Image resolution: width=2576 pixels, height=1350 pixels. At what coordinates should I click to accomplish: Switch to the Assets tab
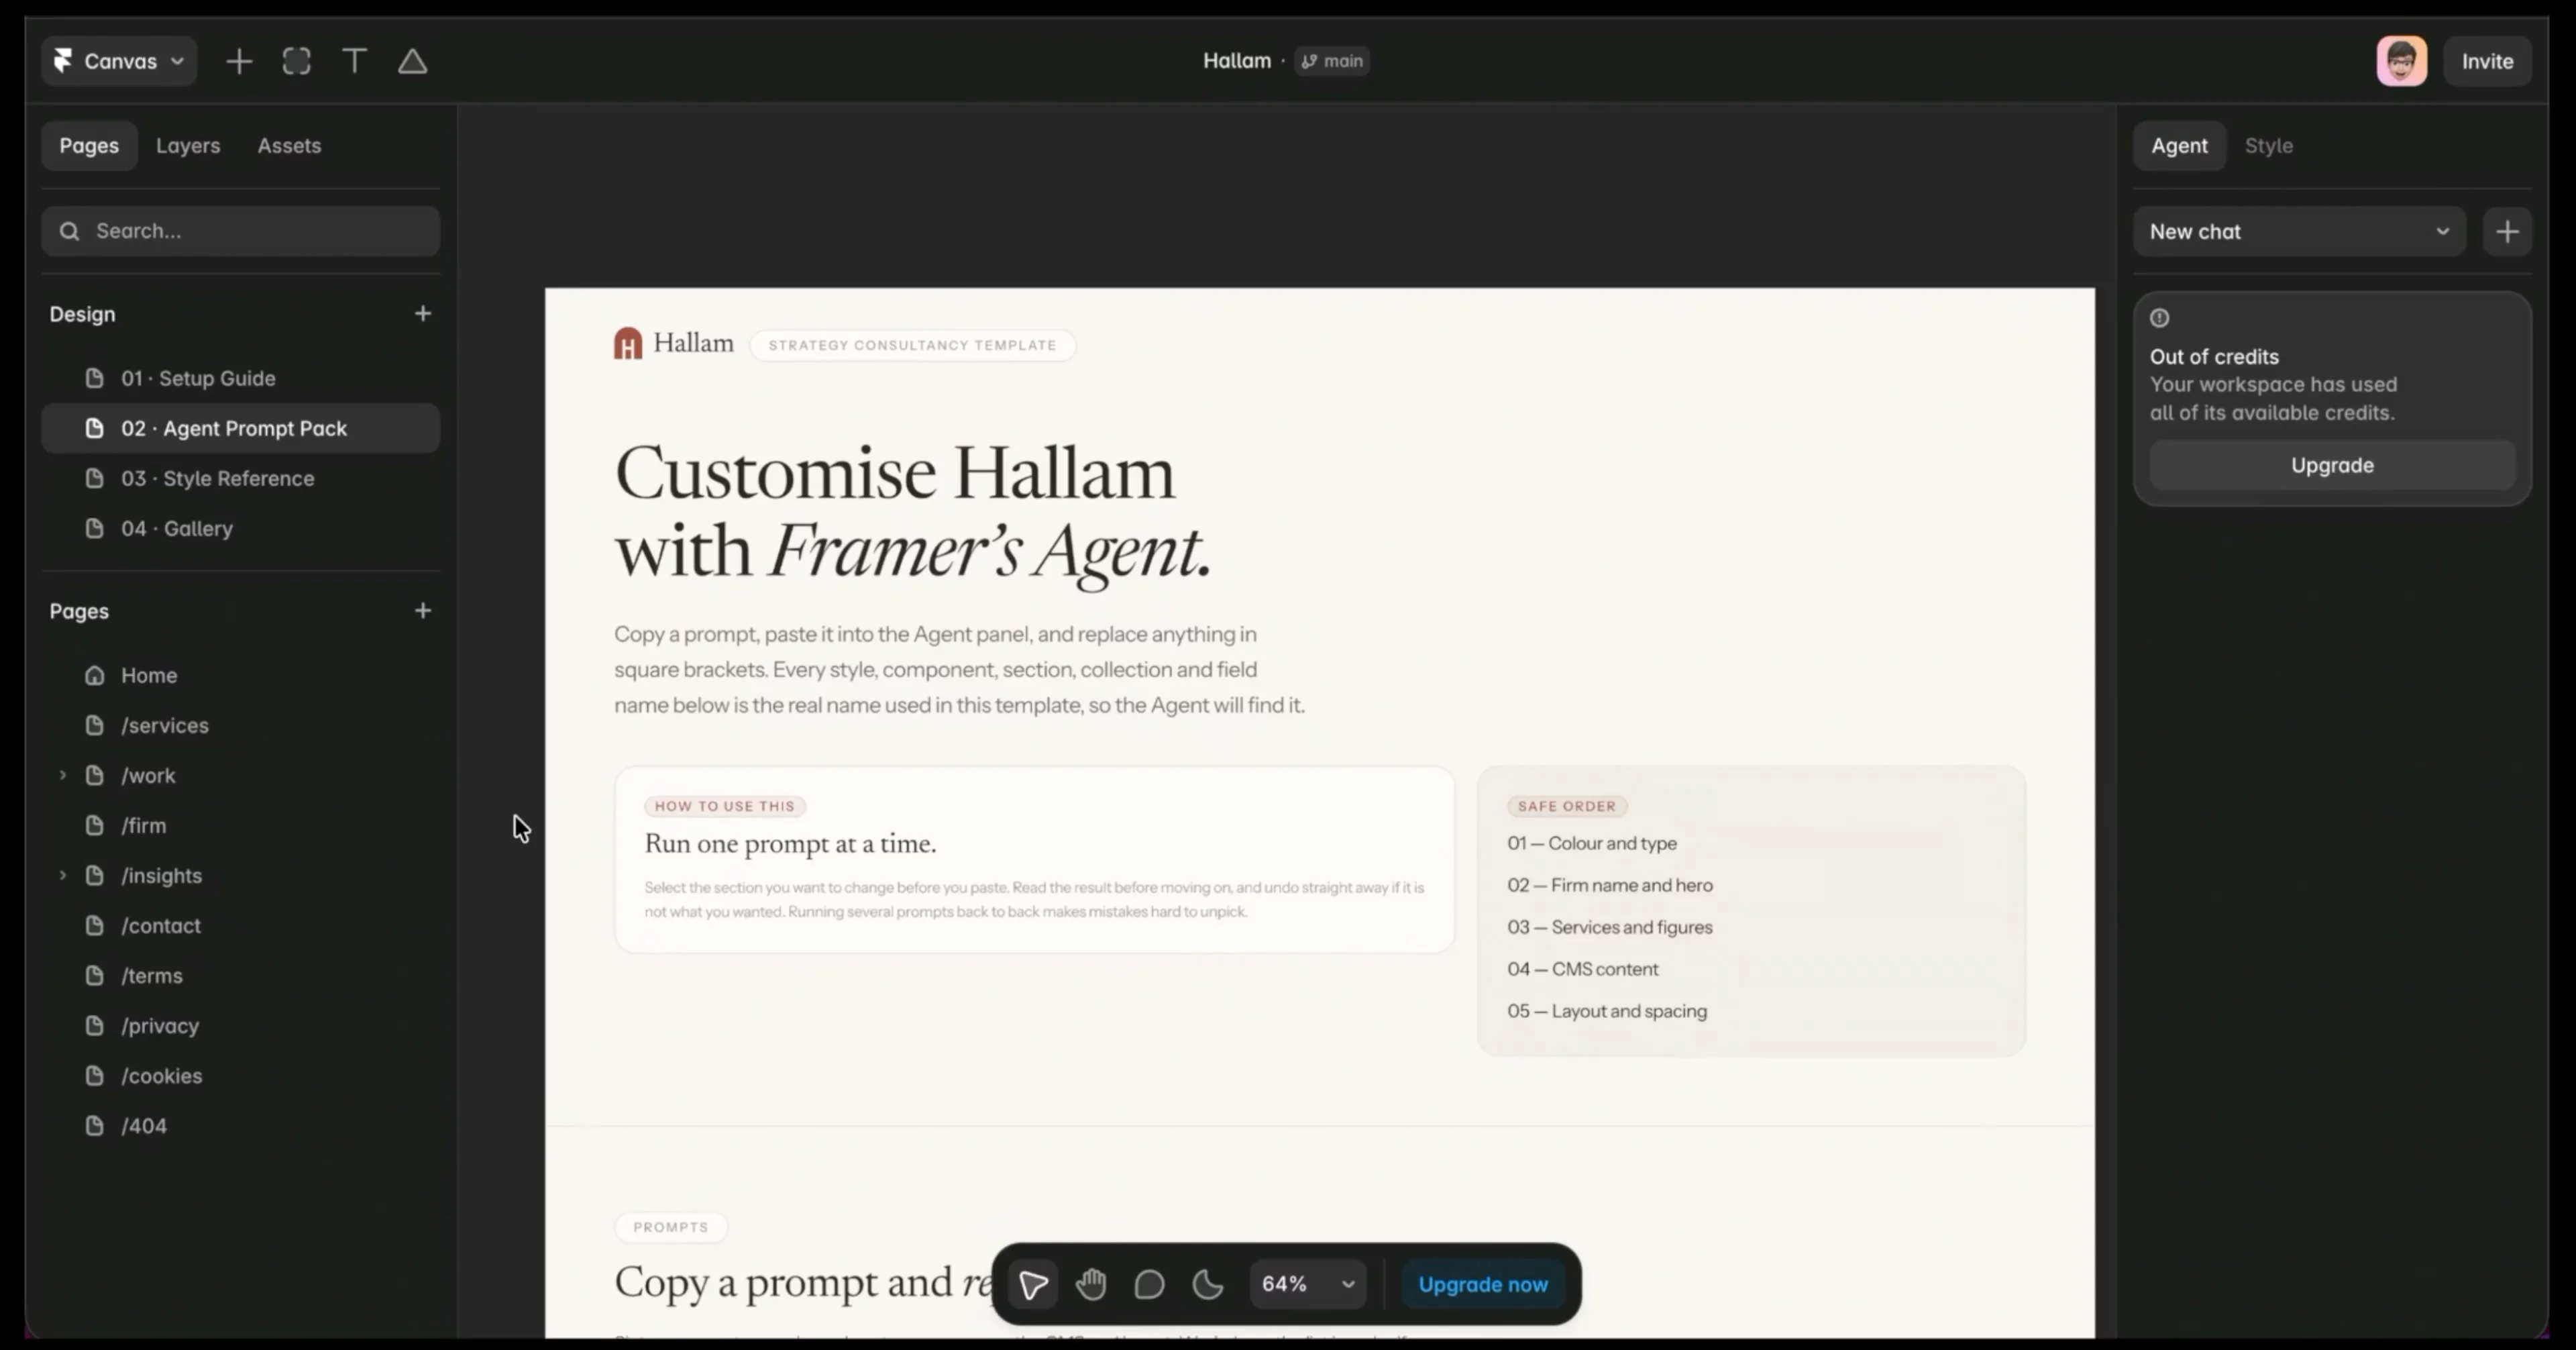289,146
